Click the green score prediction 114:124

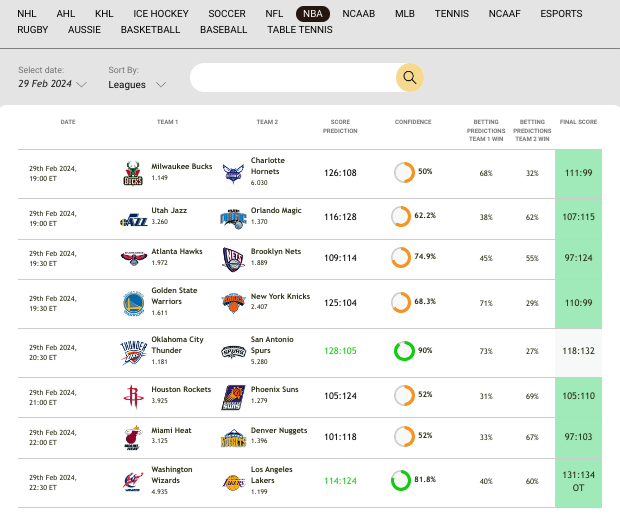coord(340,481)
